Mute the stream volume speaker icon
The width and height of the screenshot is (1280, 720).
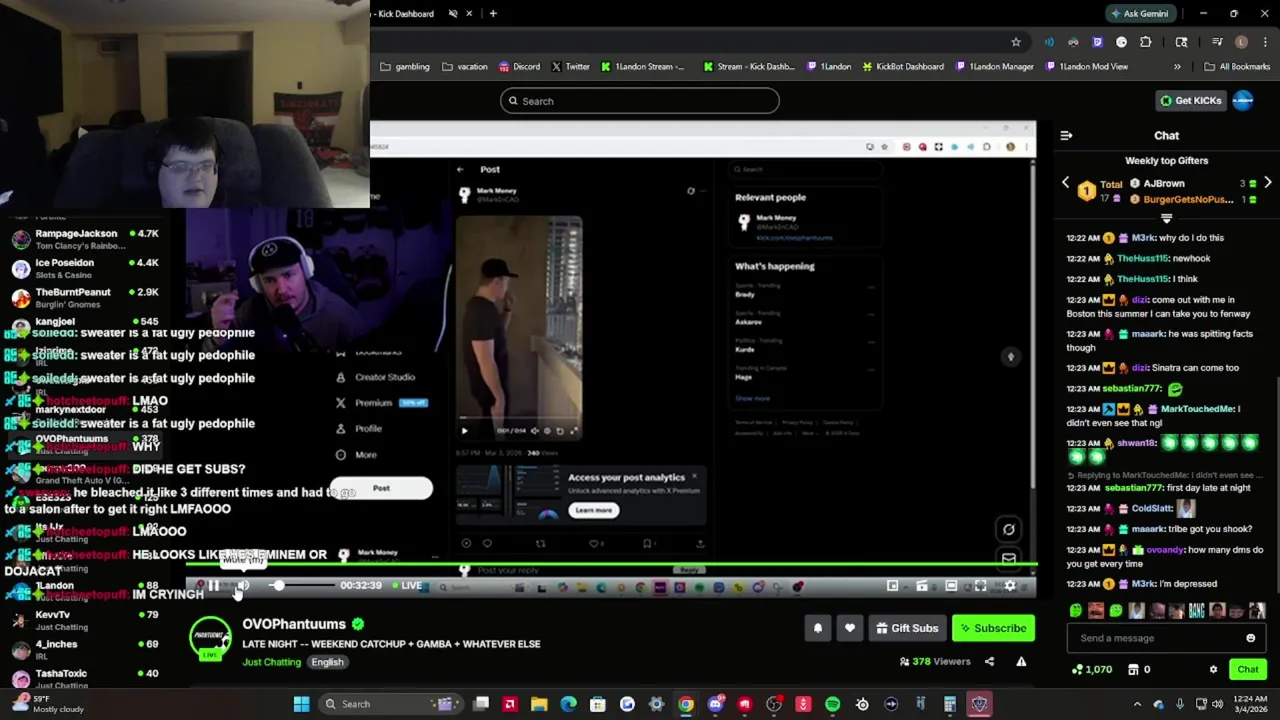pyautogui.click(x=243, y=586)
